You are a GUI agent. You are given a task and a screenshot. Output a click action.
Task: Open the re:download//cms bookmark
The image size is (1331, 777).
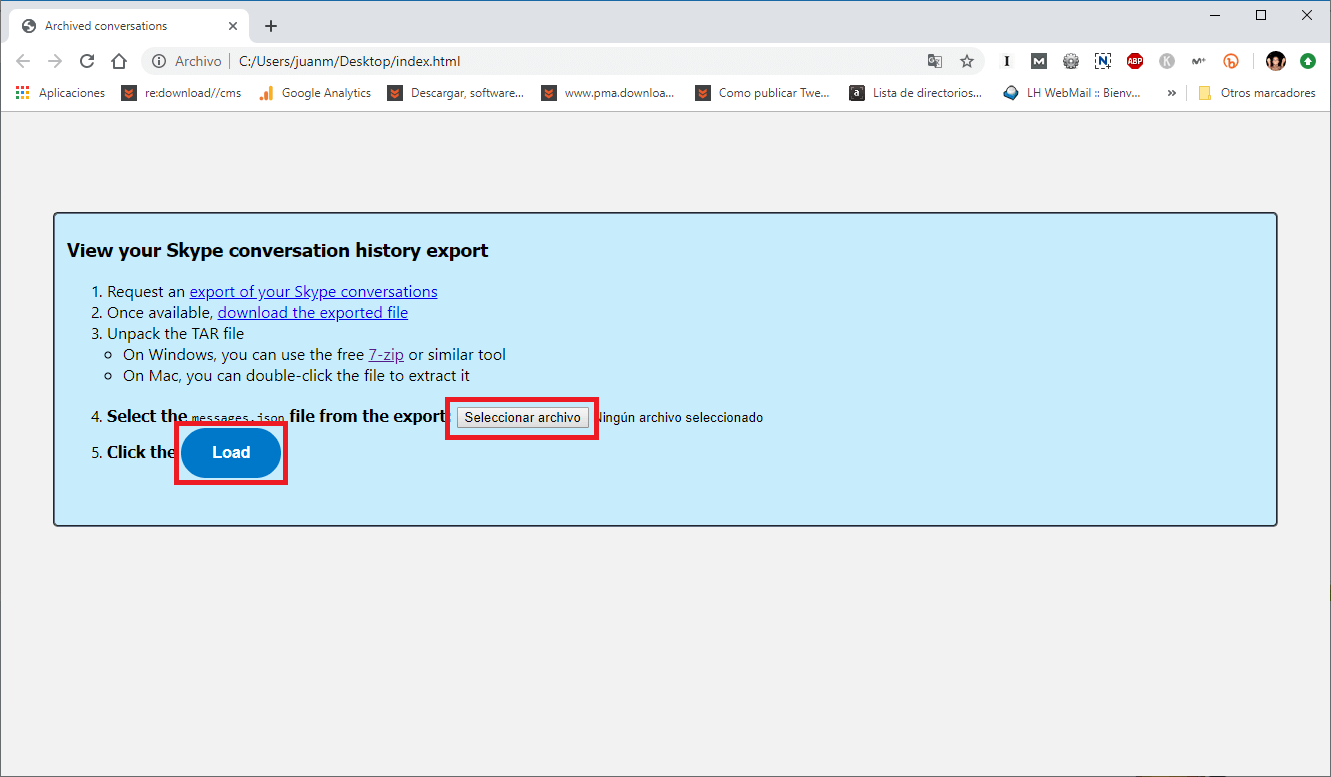tap(182, 93)
